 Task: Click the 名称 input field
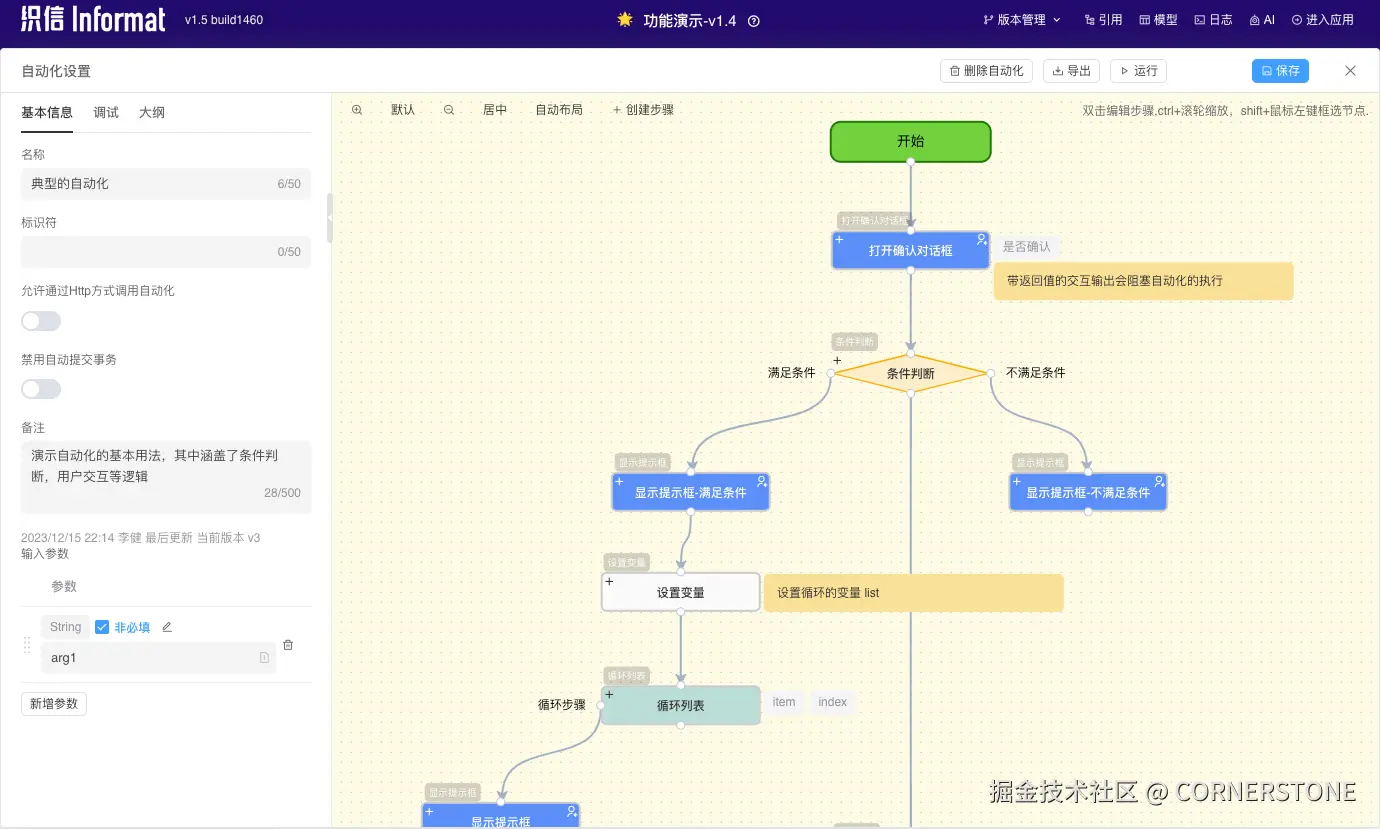coord(166,184)
